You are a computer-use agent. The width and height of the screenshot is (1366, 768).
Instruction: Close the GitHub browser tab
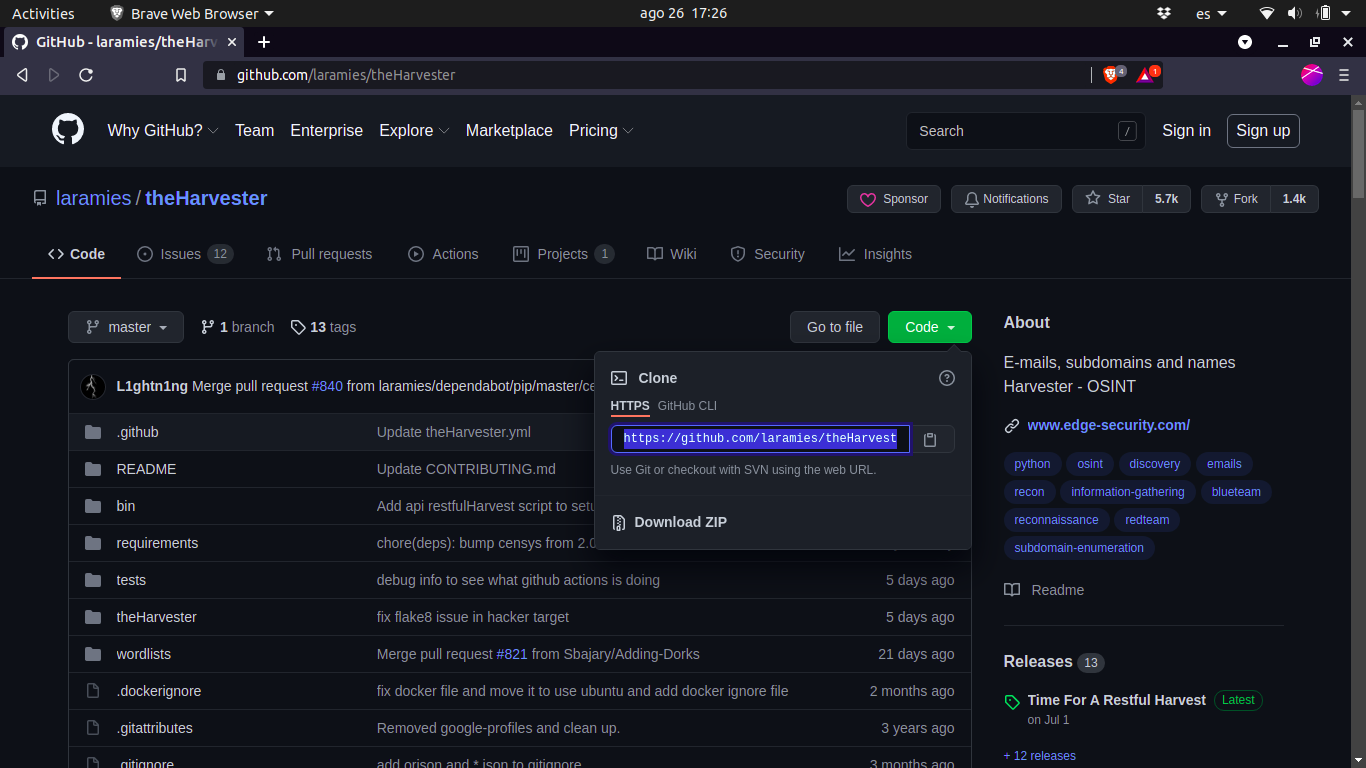(232, 42)
